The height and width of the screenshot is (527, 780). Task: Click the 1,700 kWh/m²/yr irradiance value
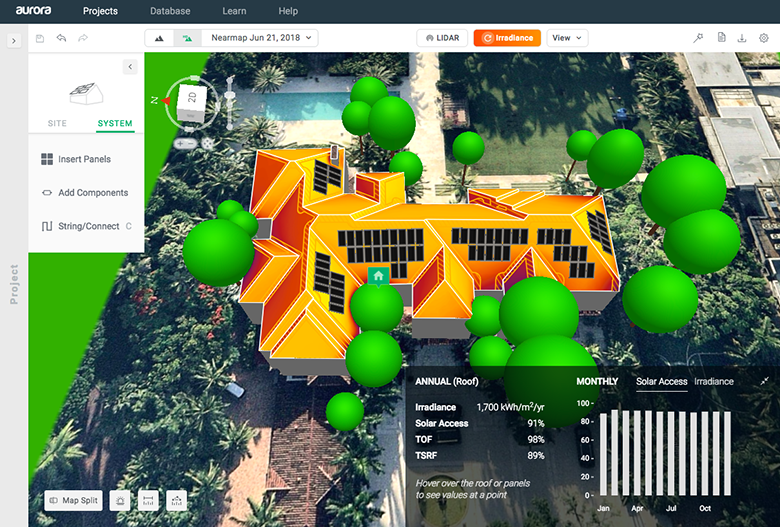point(510,407)
